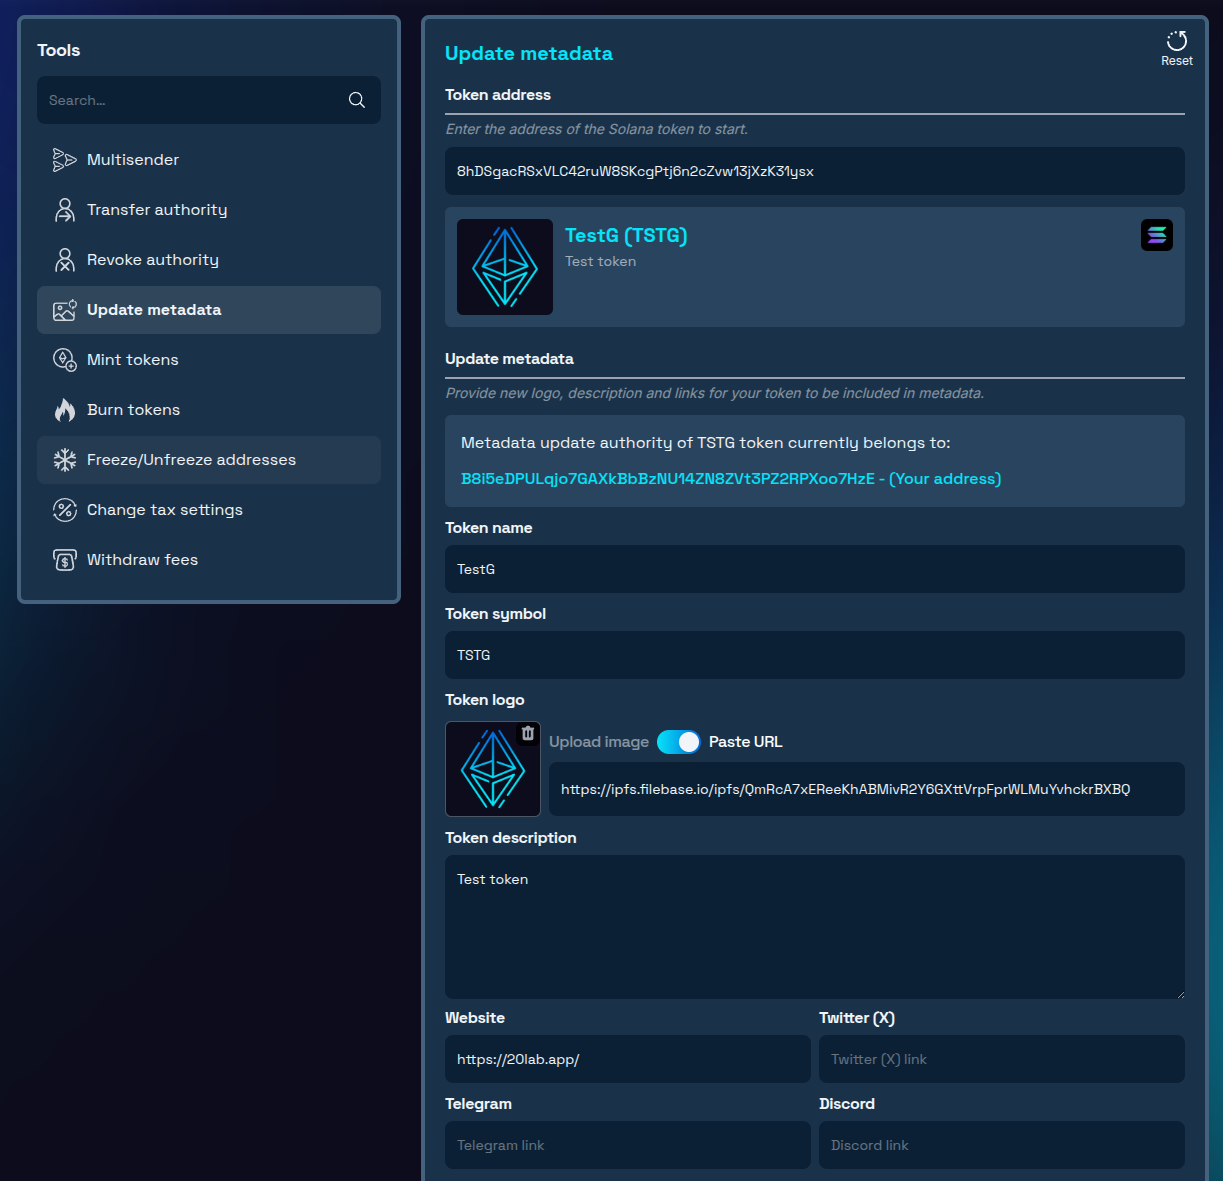Click the Reset icon at top right
This screenshot has height=1181, width=1223.
click(1176, 40)
